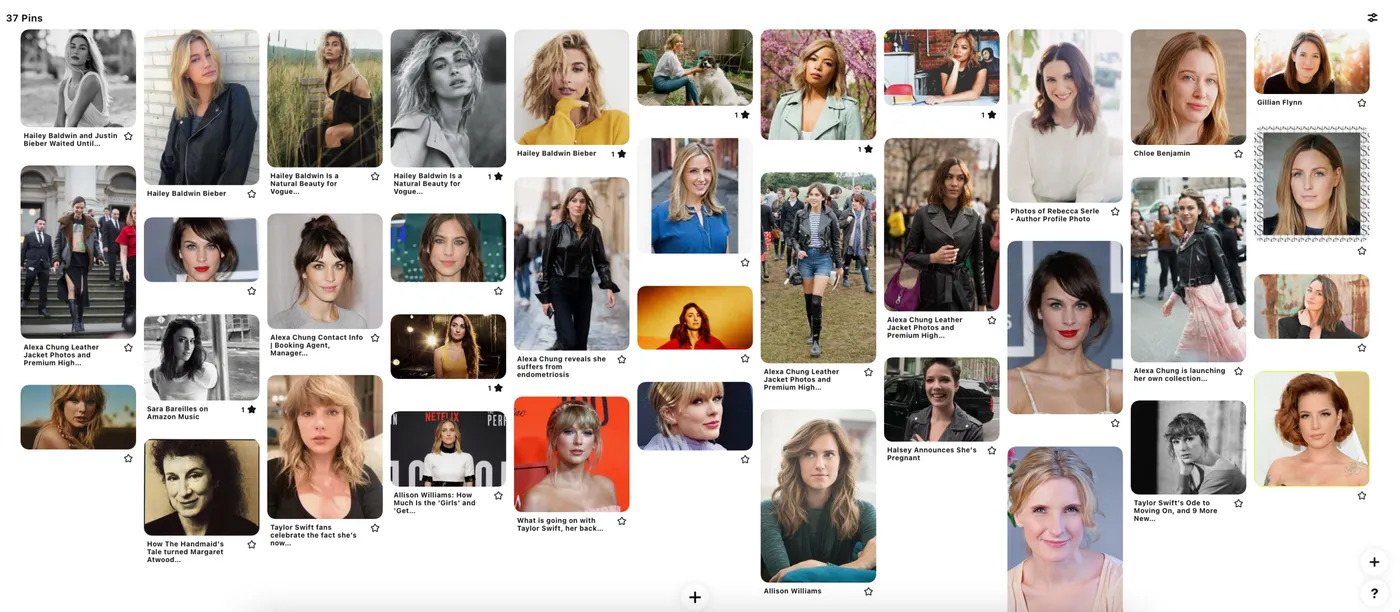Star the Taylor Swift's Ode to Moving On pin
The height and width of the screenshot is (612, 1400).
pyautogui.click(x=1238, y=504)
